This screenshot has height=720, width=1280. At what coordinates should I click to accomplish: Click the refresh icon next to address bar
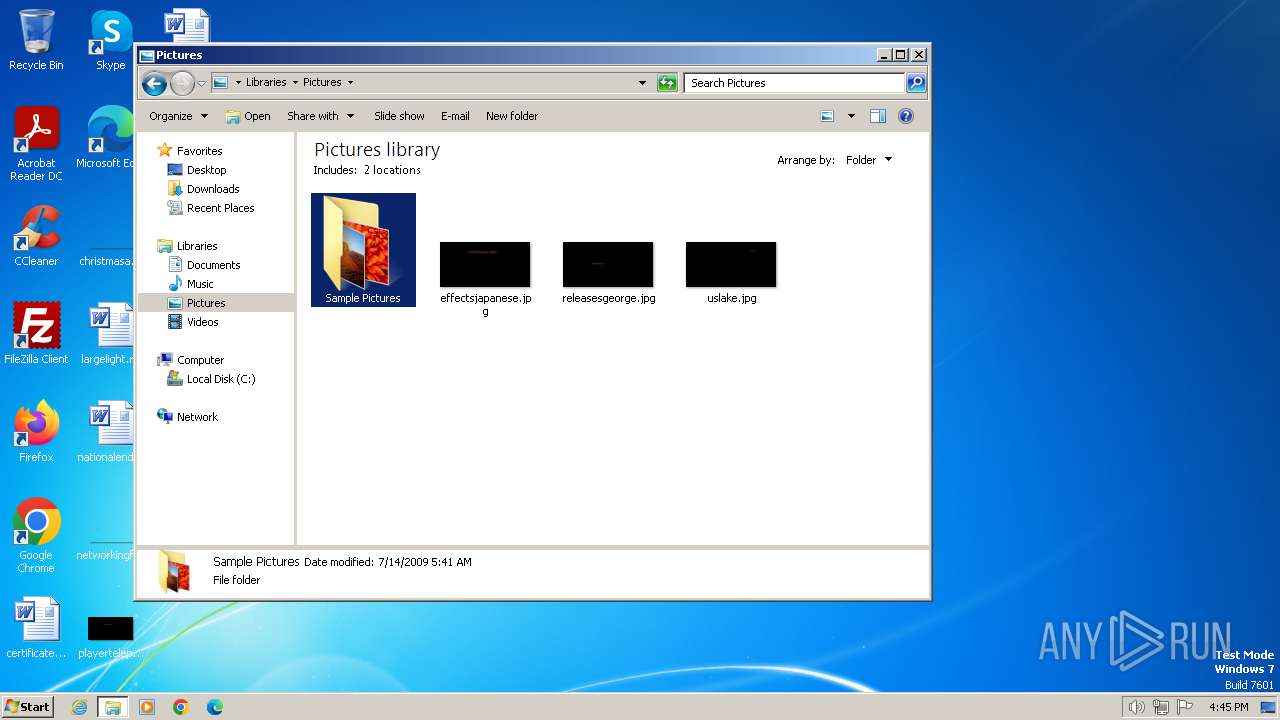click(667, 83)
